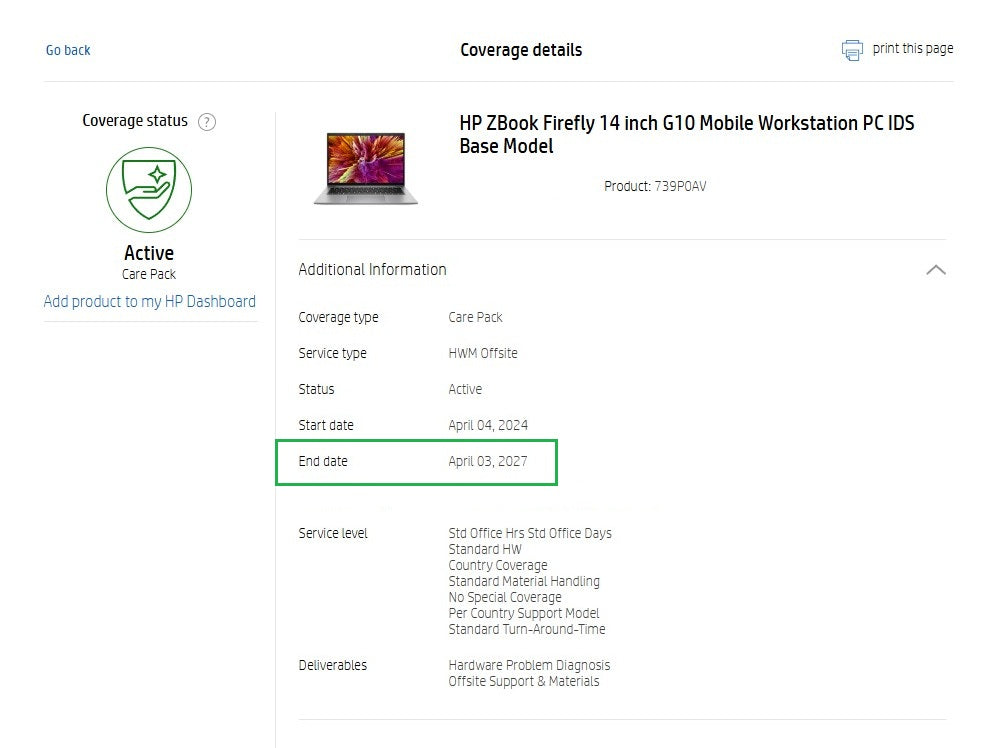Click the green shield coverage status icon
This screenshot has height=748, width=999.
click(x=148, y=190)
